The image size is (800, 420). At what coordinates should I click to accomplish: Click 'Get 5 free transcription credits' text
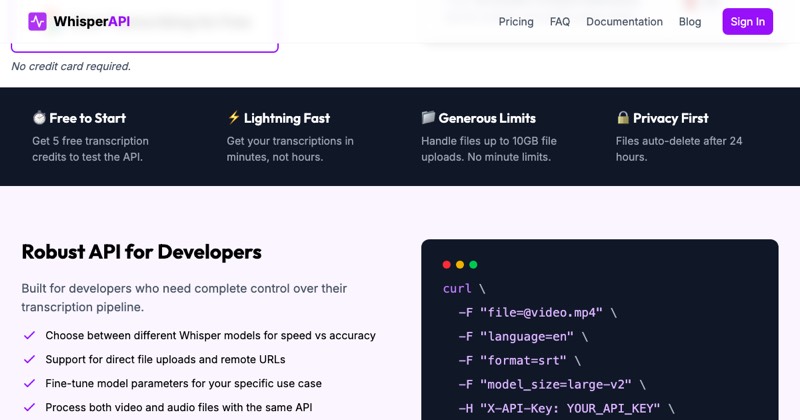90,149
